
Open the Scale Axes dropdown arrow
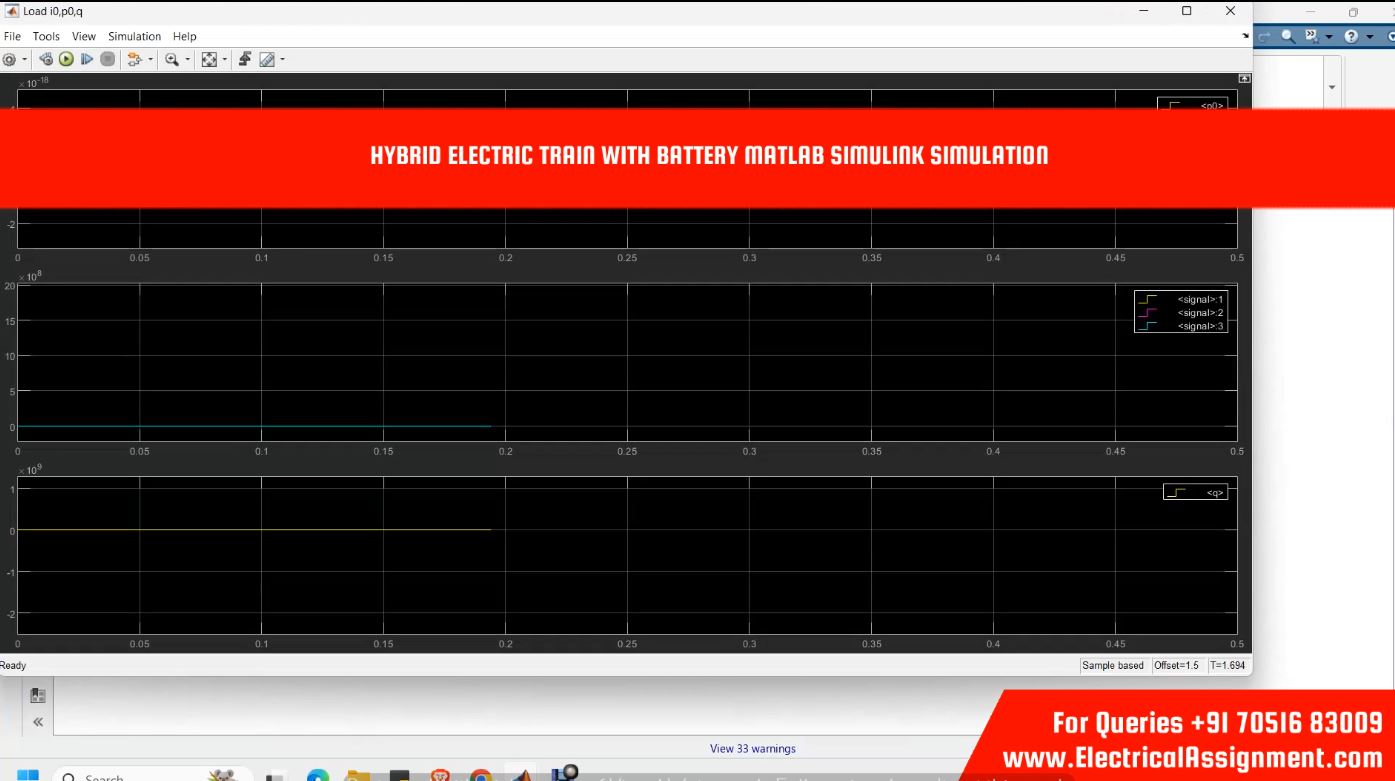pos(225,60)
